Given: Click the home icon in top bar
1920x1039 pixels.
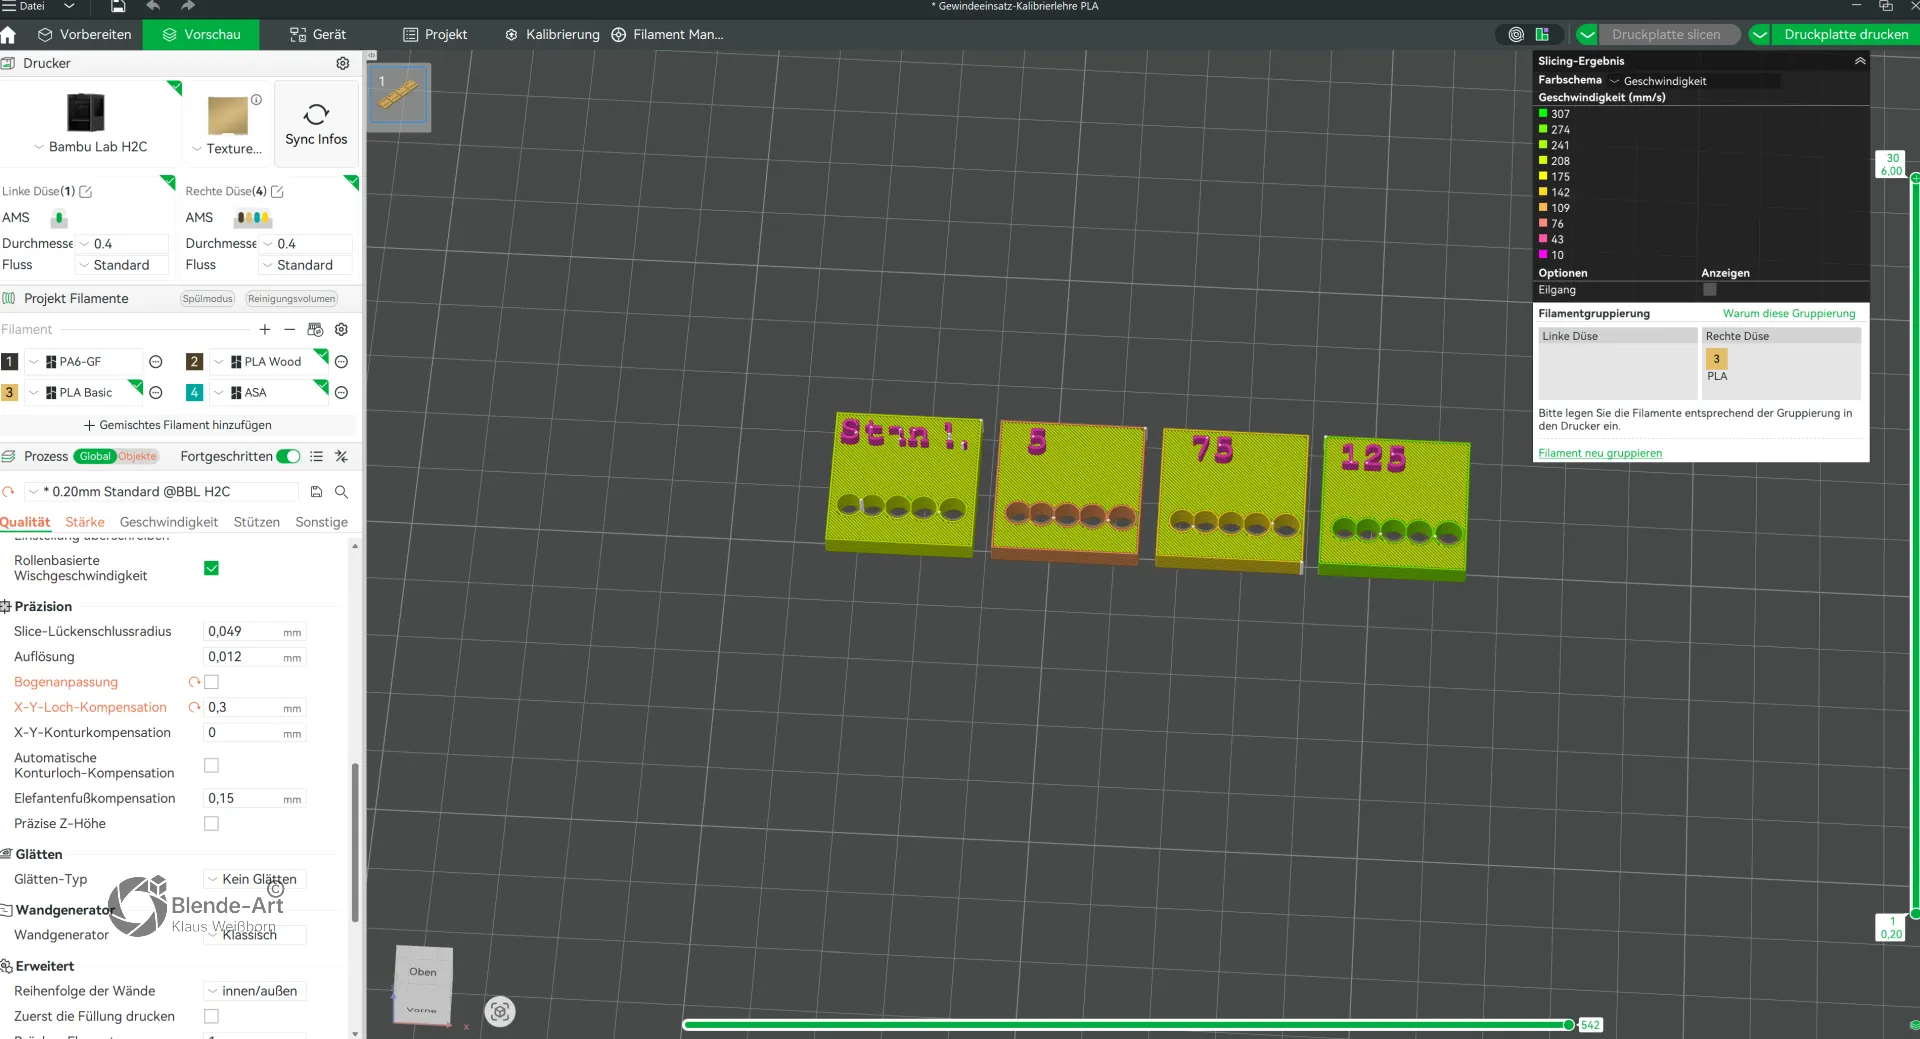Looking at the screenshot, I should point(9,35).
